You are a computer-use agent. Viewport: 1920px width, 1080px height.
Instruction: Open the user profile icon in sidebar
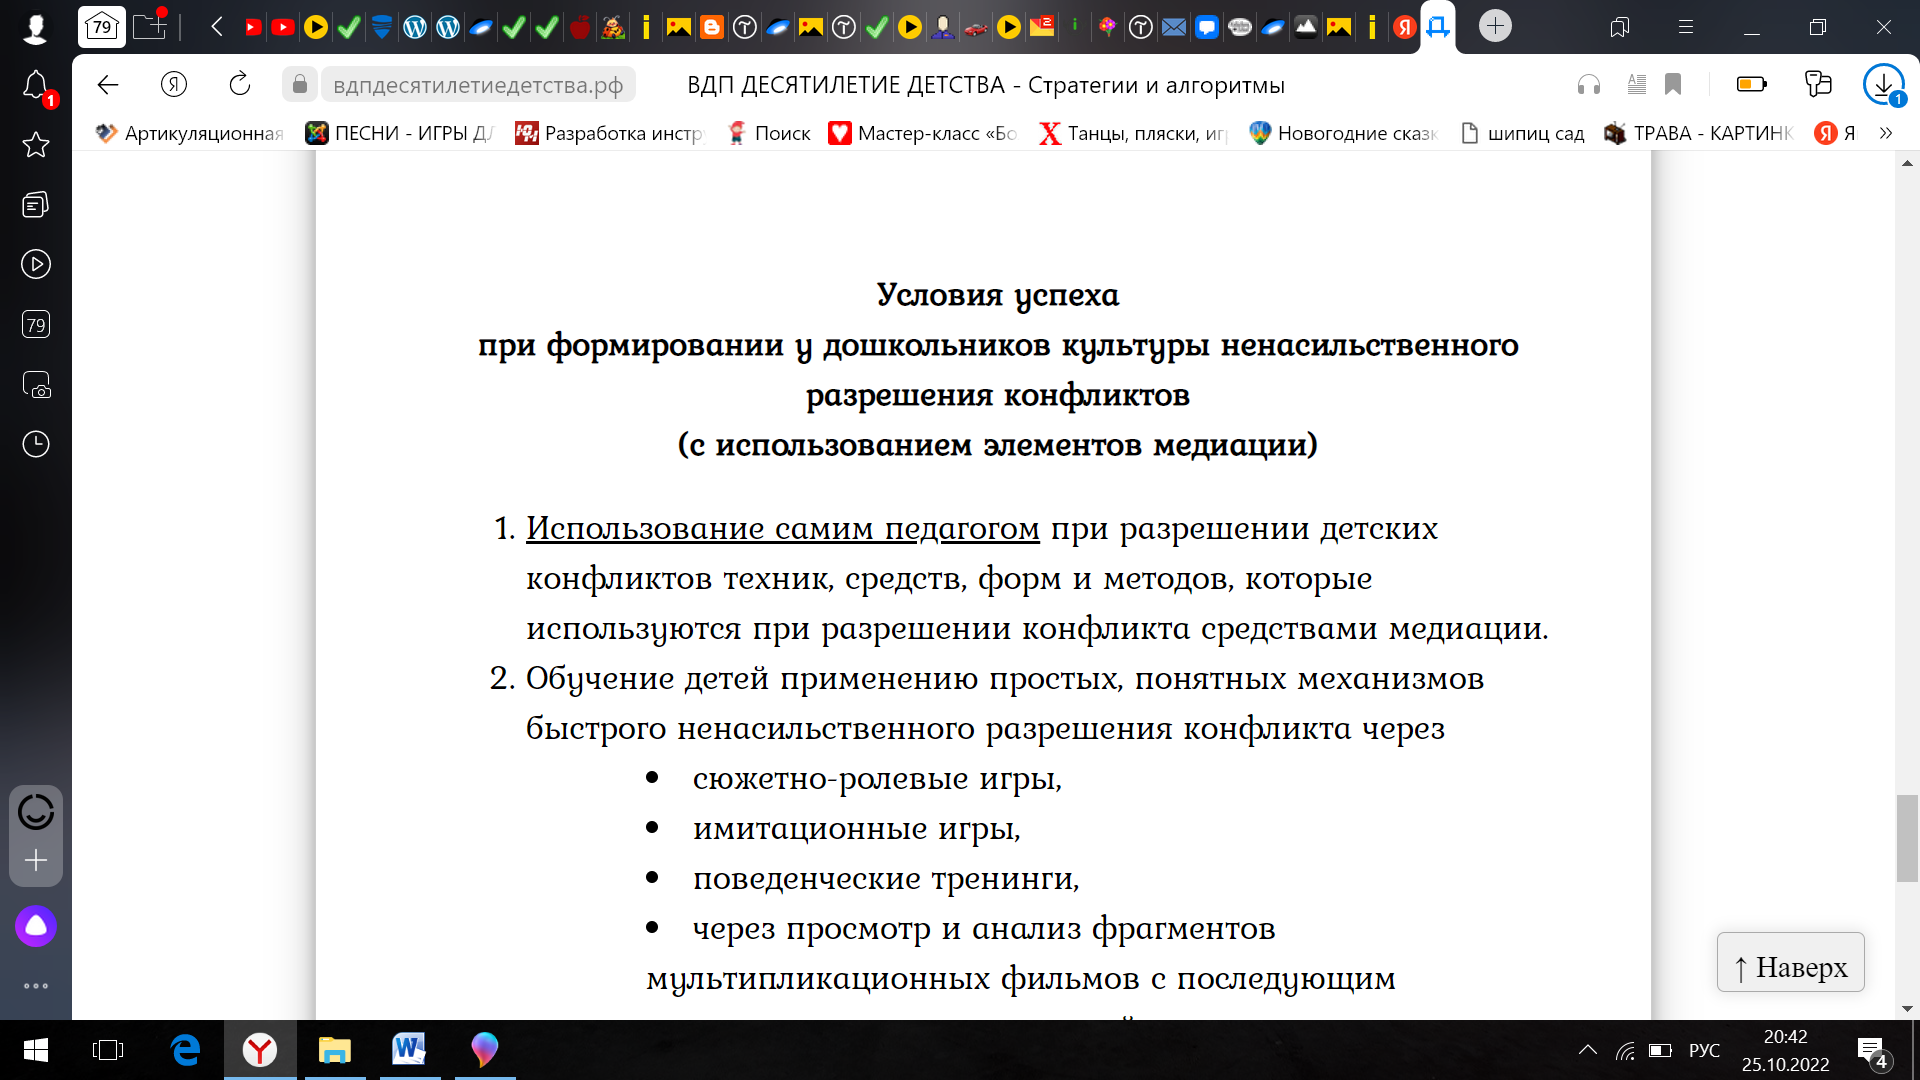coord(36,28)
